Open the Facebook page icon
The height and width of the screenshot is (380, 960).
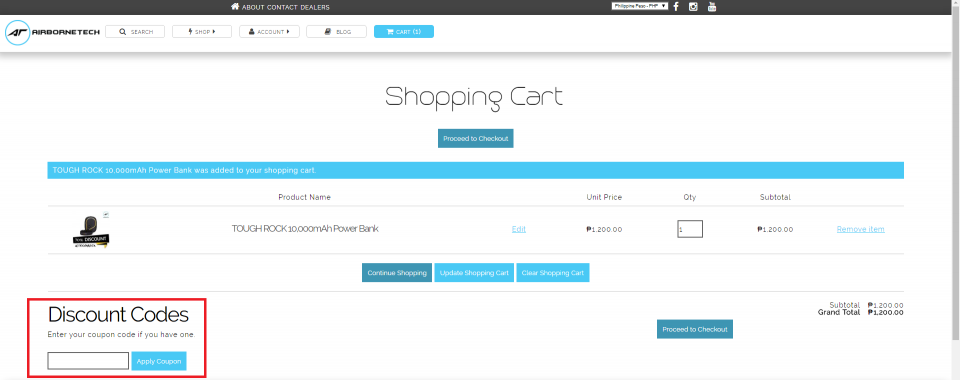[x=676, y=7]
